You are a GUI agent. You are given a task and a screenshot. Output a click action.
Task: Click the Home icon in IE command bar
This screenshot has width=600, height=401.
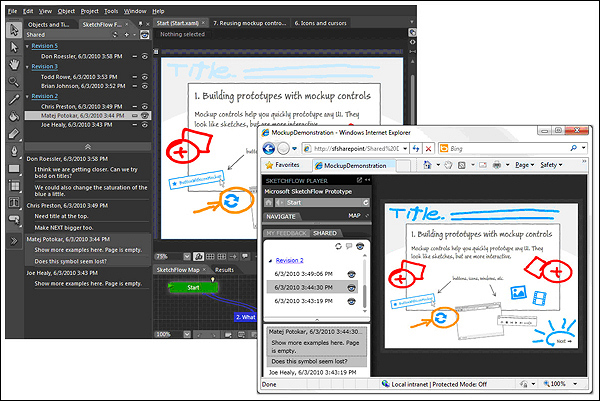pyautogui.click(x=427, y=165)
